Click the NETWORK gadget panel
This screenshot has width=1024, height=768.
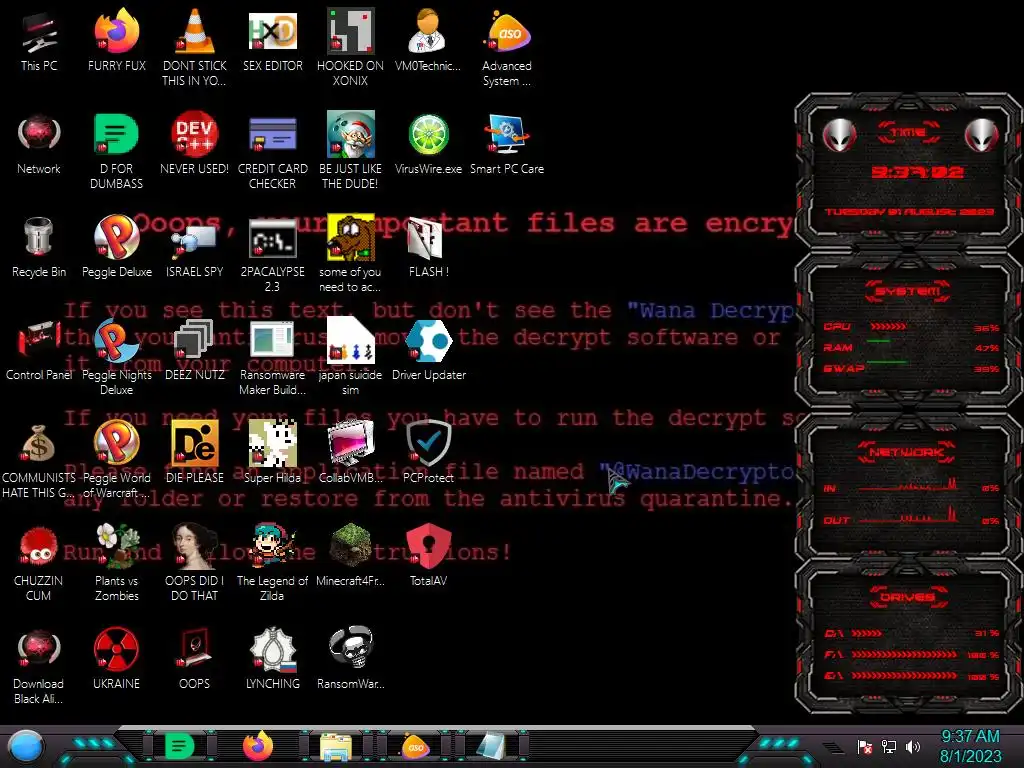pyautogui.click(x=909, y=485)
